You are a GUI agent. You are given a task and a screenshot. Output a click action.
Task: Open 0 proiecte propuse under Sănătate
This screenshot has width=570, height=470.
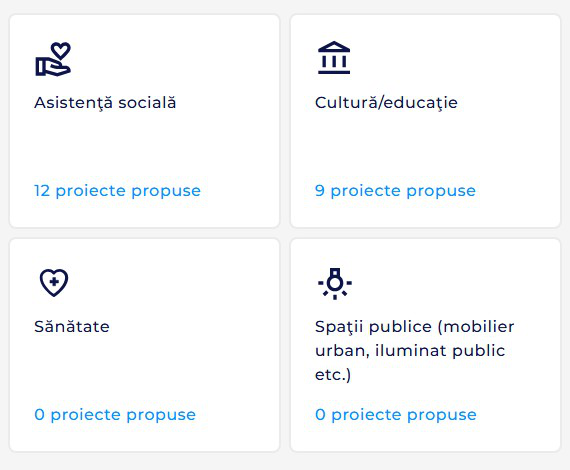(115, 414)
